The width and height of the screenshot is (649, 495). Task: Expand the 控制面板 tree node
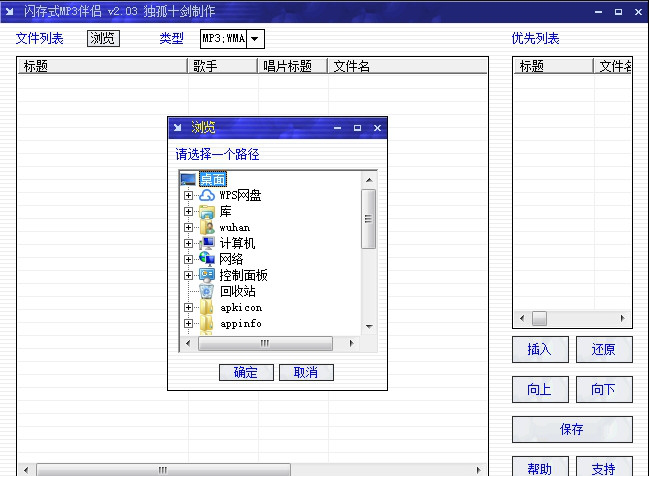pos(188,276)
